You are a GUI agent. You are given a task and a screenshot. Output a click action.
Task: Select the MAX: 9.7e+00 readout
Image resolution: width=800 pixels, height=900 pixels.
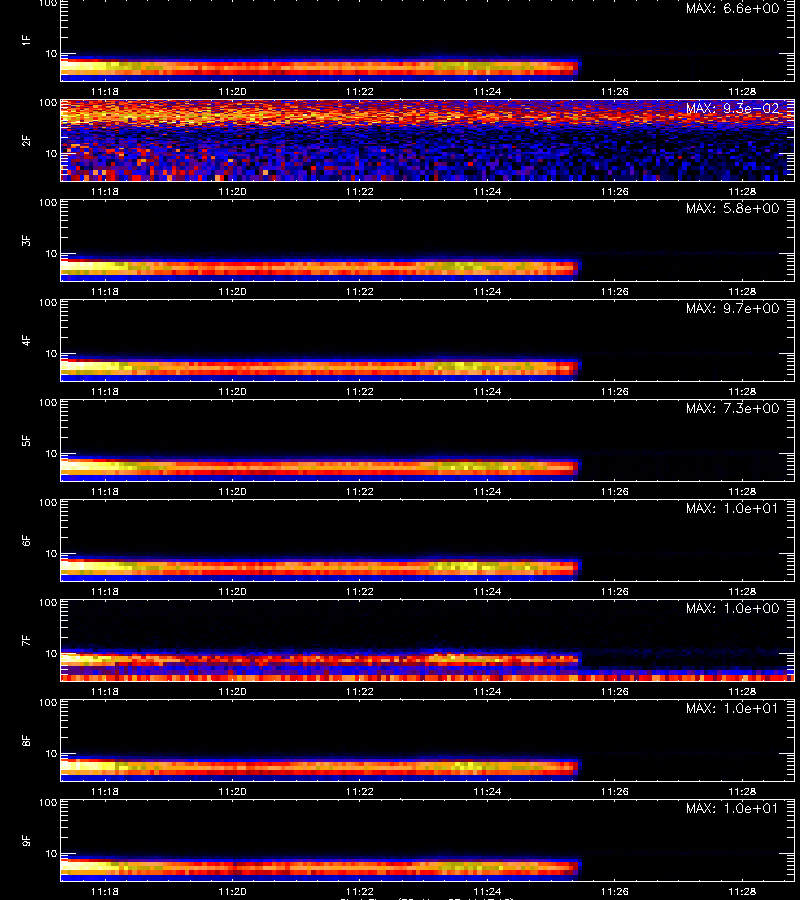coord(732,308)
